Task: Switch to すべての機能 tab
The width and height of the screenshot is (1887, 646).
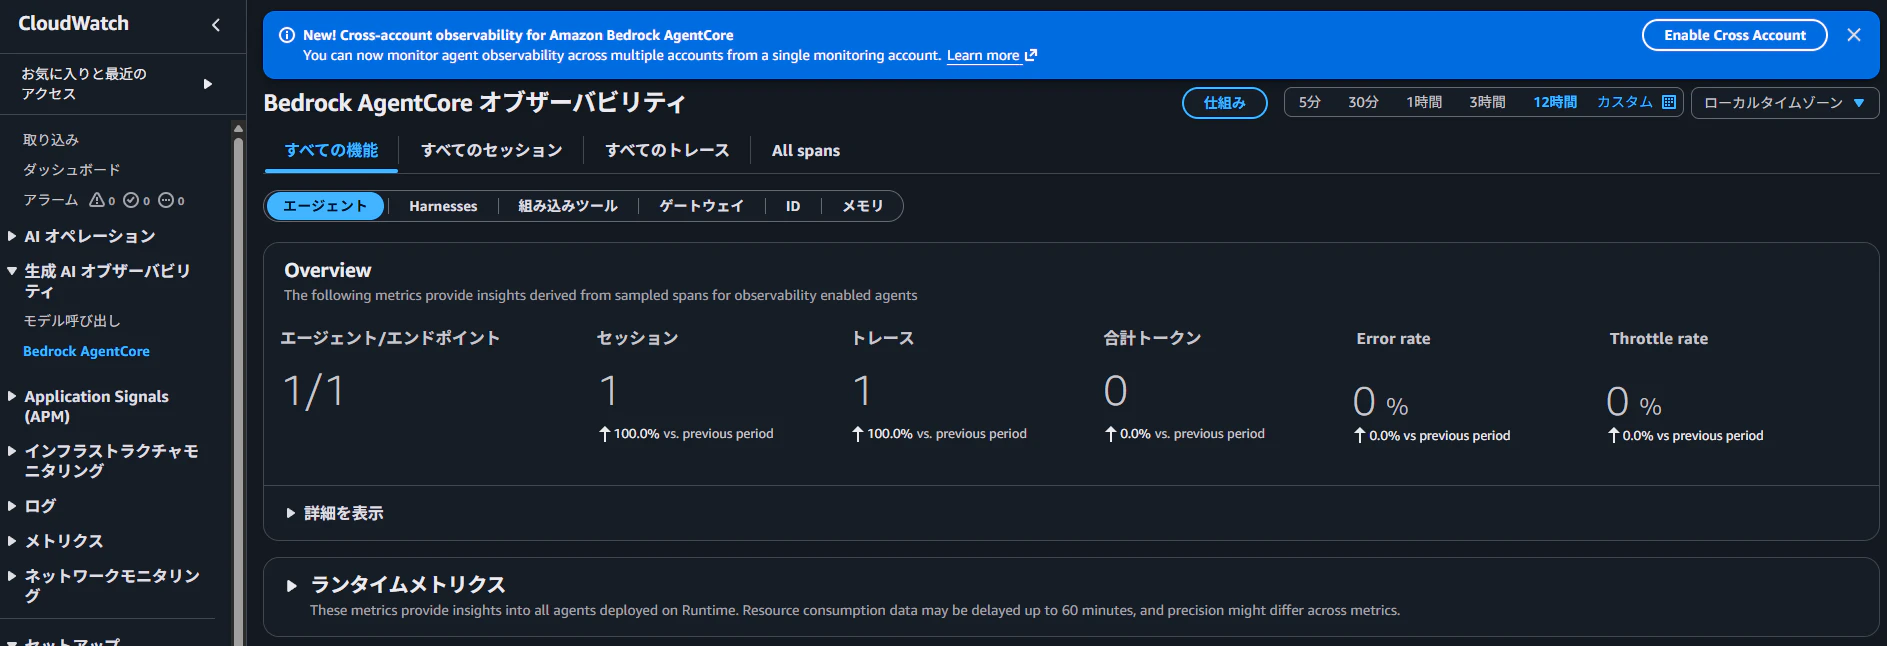Action: click(x=331, y=150)
